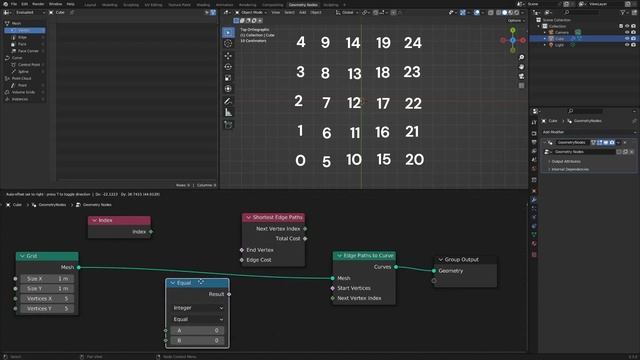Open the Add Modifier dropdown
Viewport: 640px width, 360px height.
tap(589, 132)
